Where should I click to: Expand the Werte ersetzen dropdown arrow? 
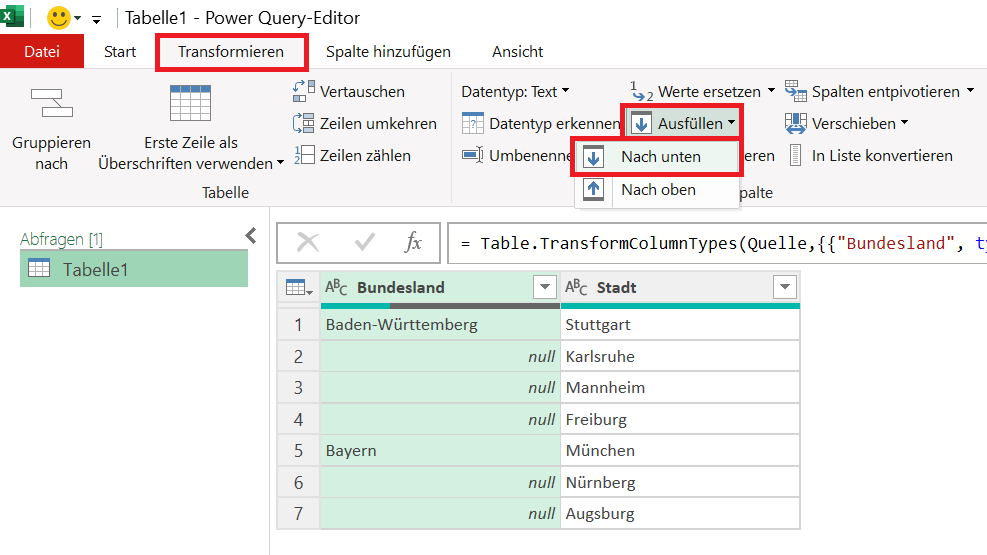771,91
